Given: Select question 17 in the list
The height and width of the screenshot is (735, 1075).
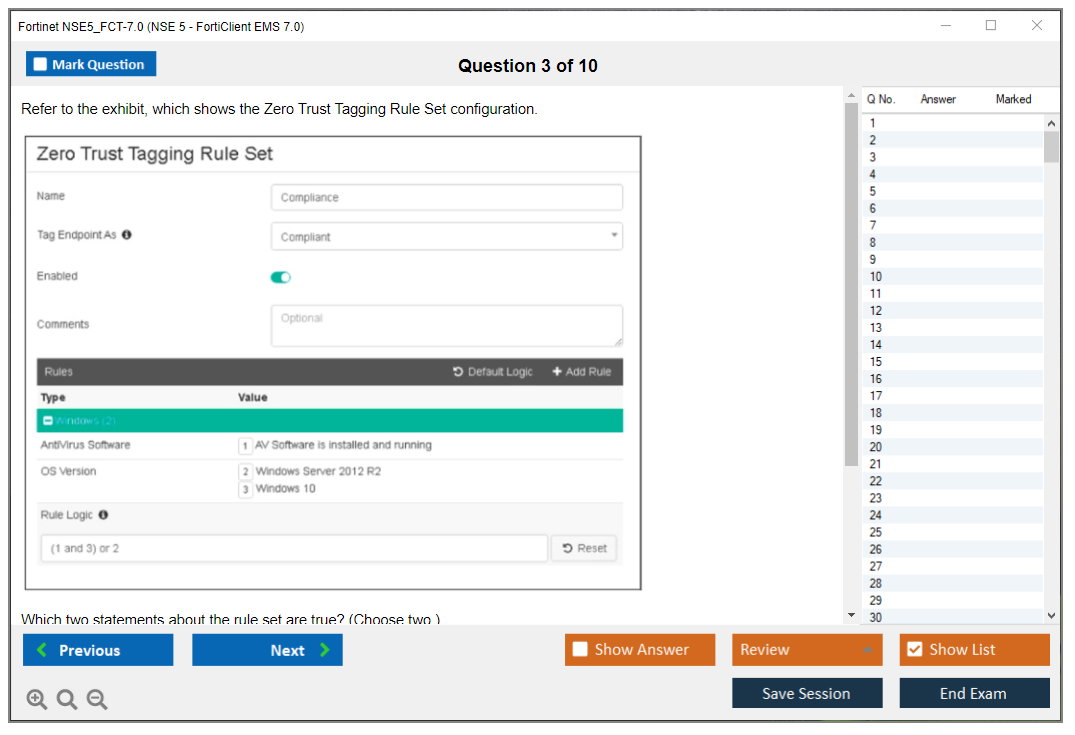Looking at the screenshot, I should click(876, 396).
